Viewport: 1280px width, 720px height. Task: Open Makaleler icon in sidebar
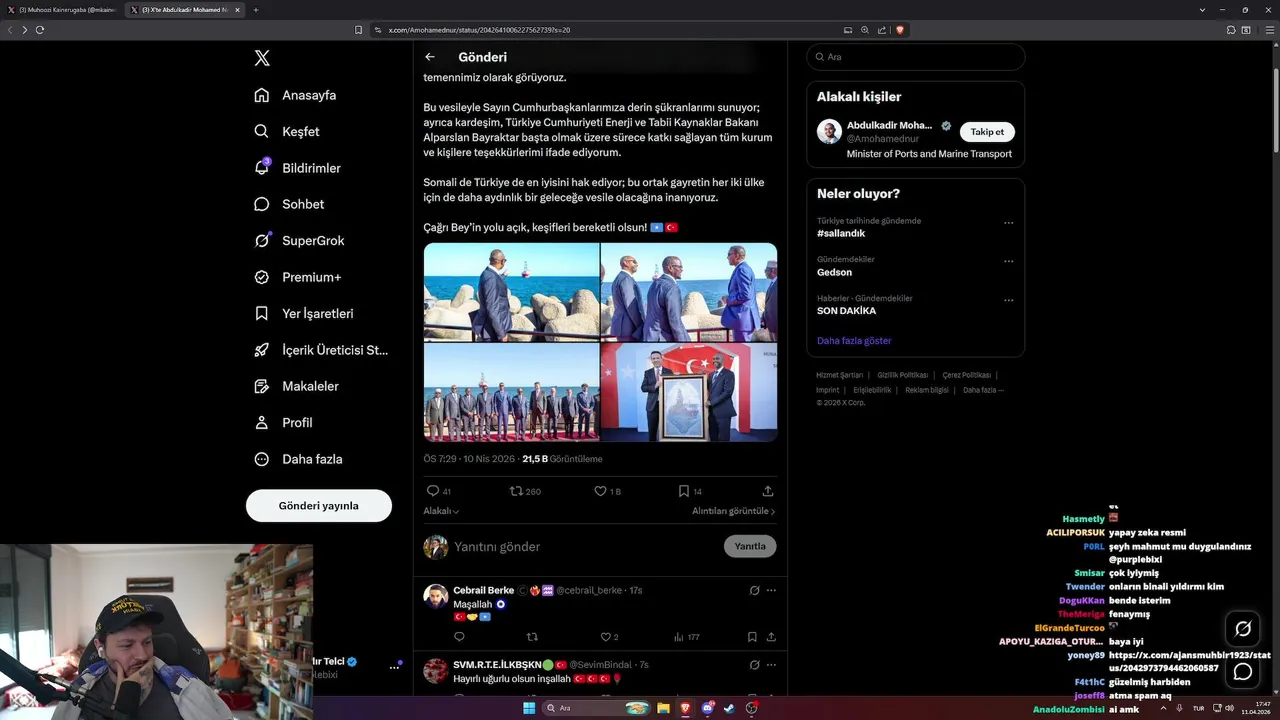pyautogui.click(x=262, y=386)
